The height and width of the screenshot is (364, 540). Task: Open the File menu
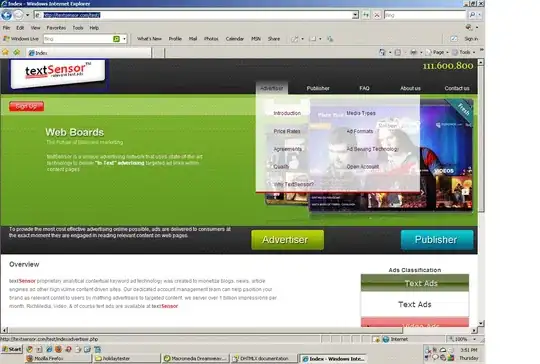coord(6,28)
